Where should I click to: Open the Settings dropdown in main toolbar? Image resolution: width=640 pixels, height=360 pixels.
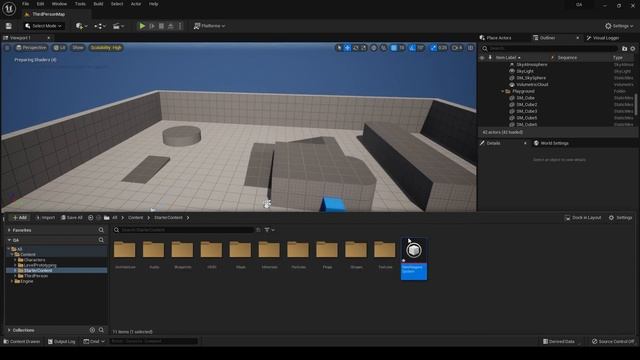click(619, 26)
